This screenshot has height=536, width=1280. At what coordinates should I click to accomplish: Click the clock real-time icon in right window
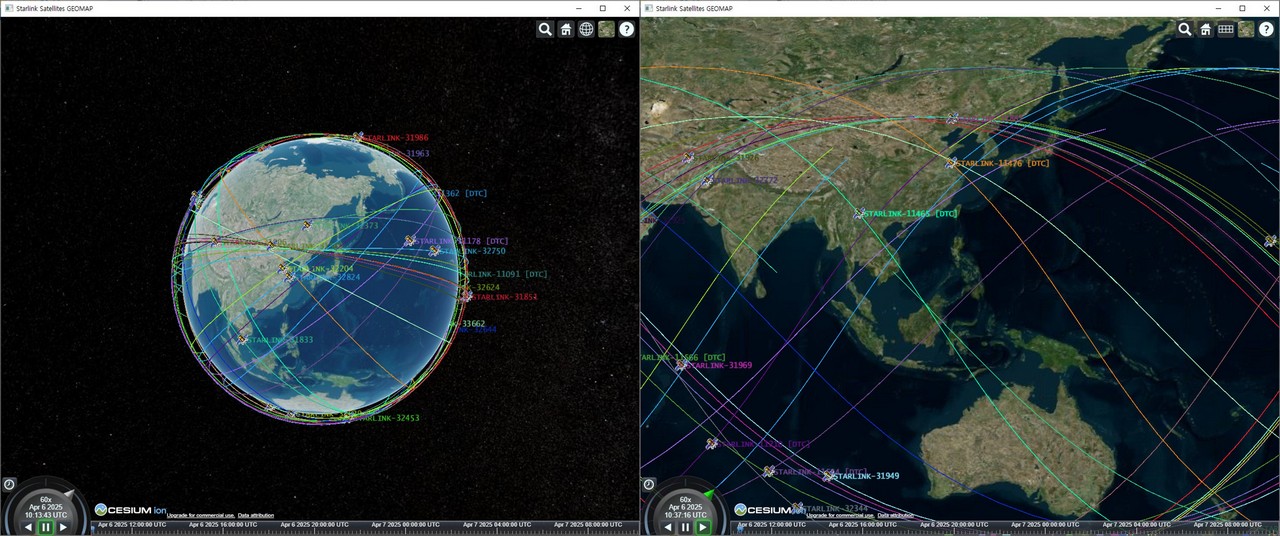[648, 484]
